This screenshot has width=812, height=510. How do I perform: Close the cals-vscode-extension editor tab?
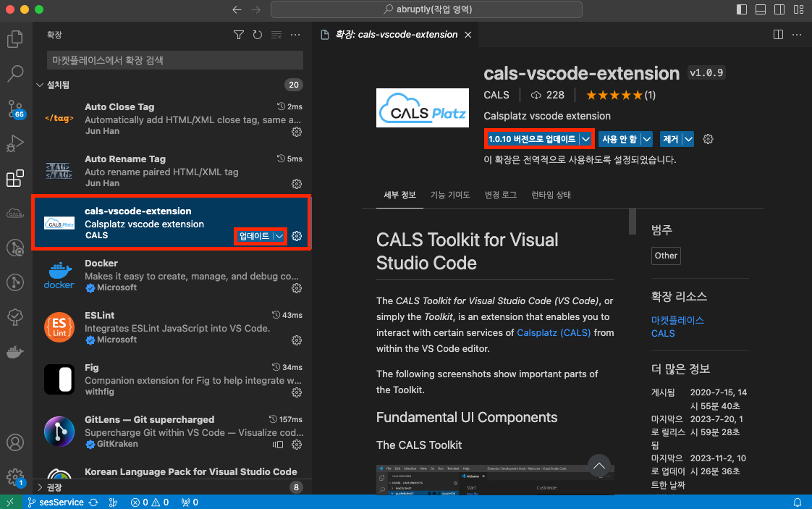[x=468, y=35]
